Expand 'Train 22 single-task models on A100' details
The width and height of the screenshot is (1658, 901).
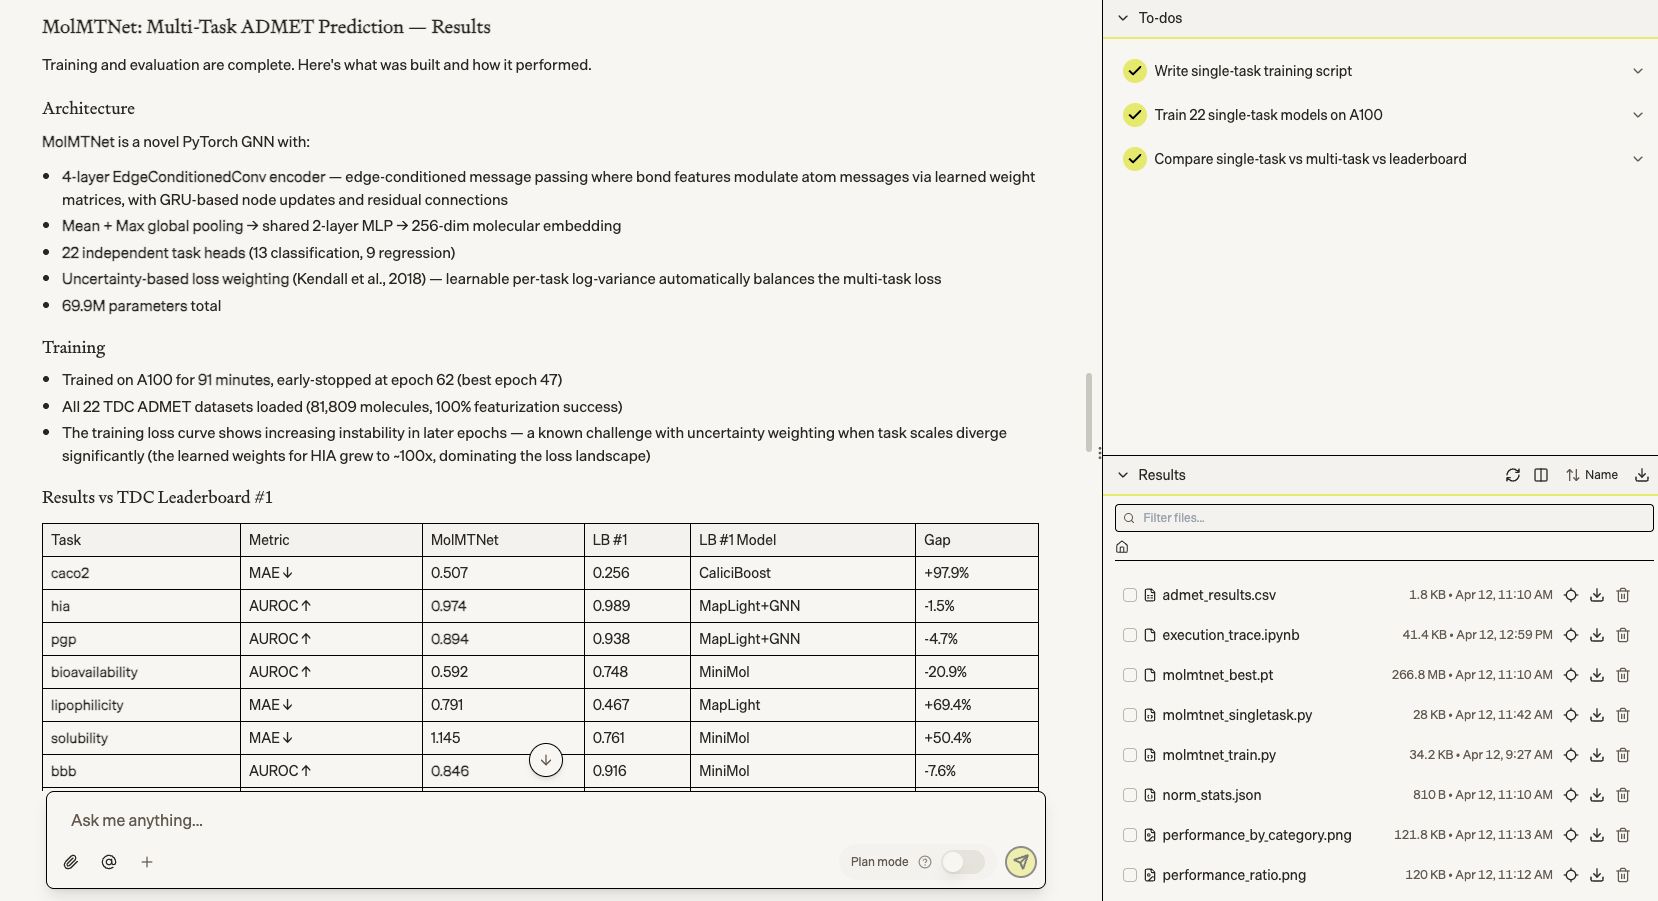pos(1638,115)
